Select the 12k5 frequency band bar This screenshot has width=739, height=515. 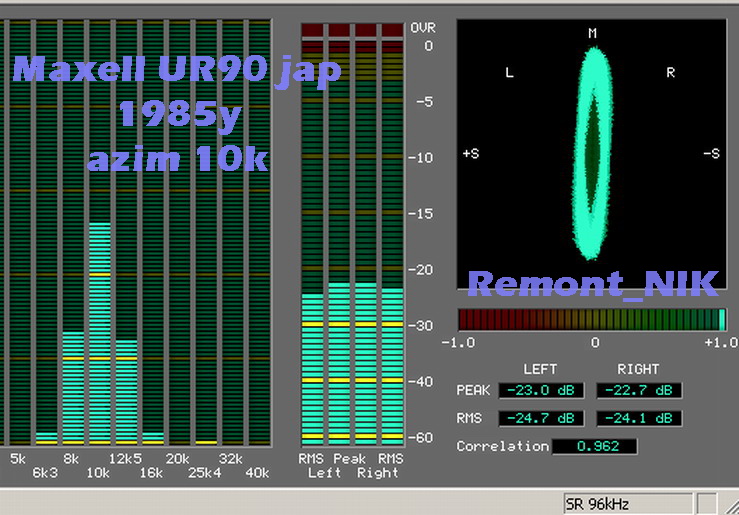coord(126,390)
